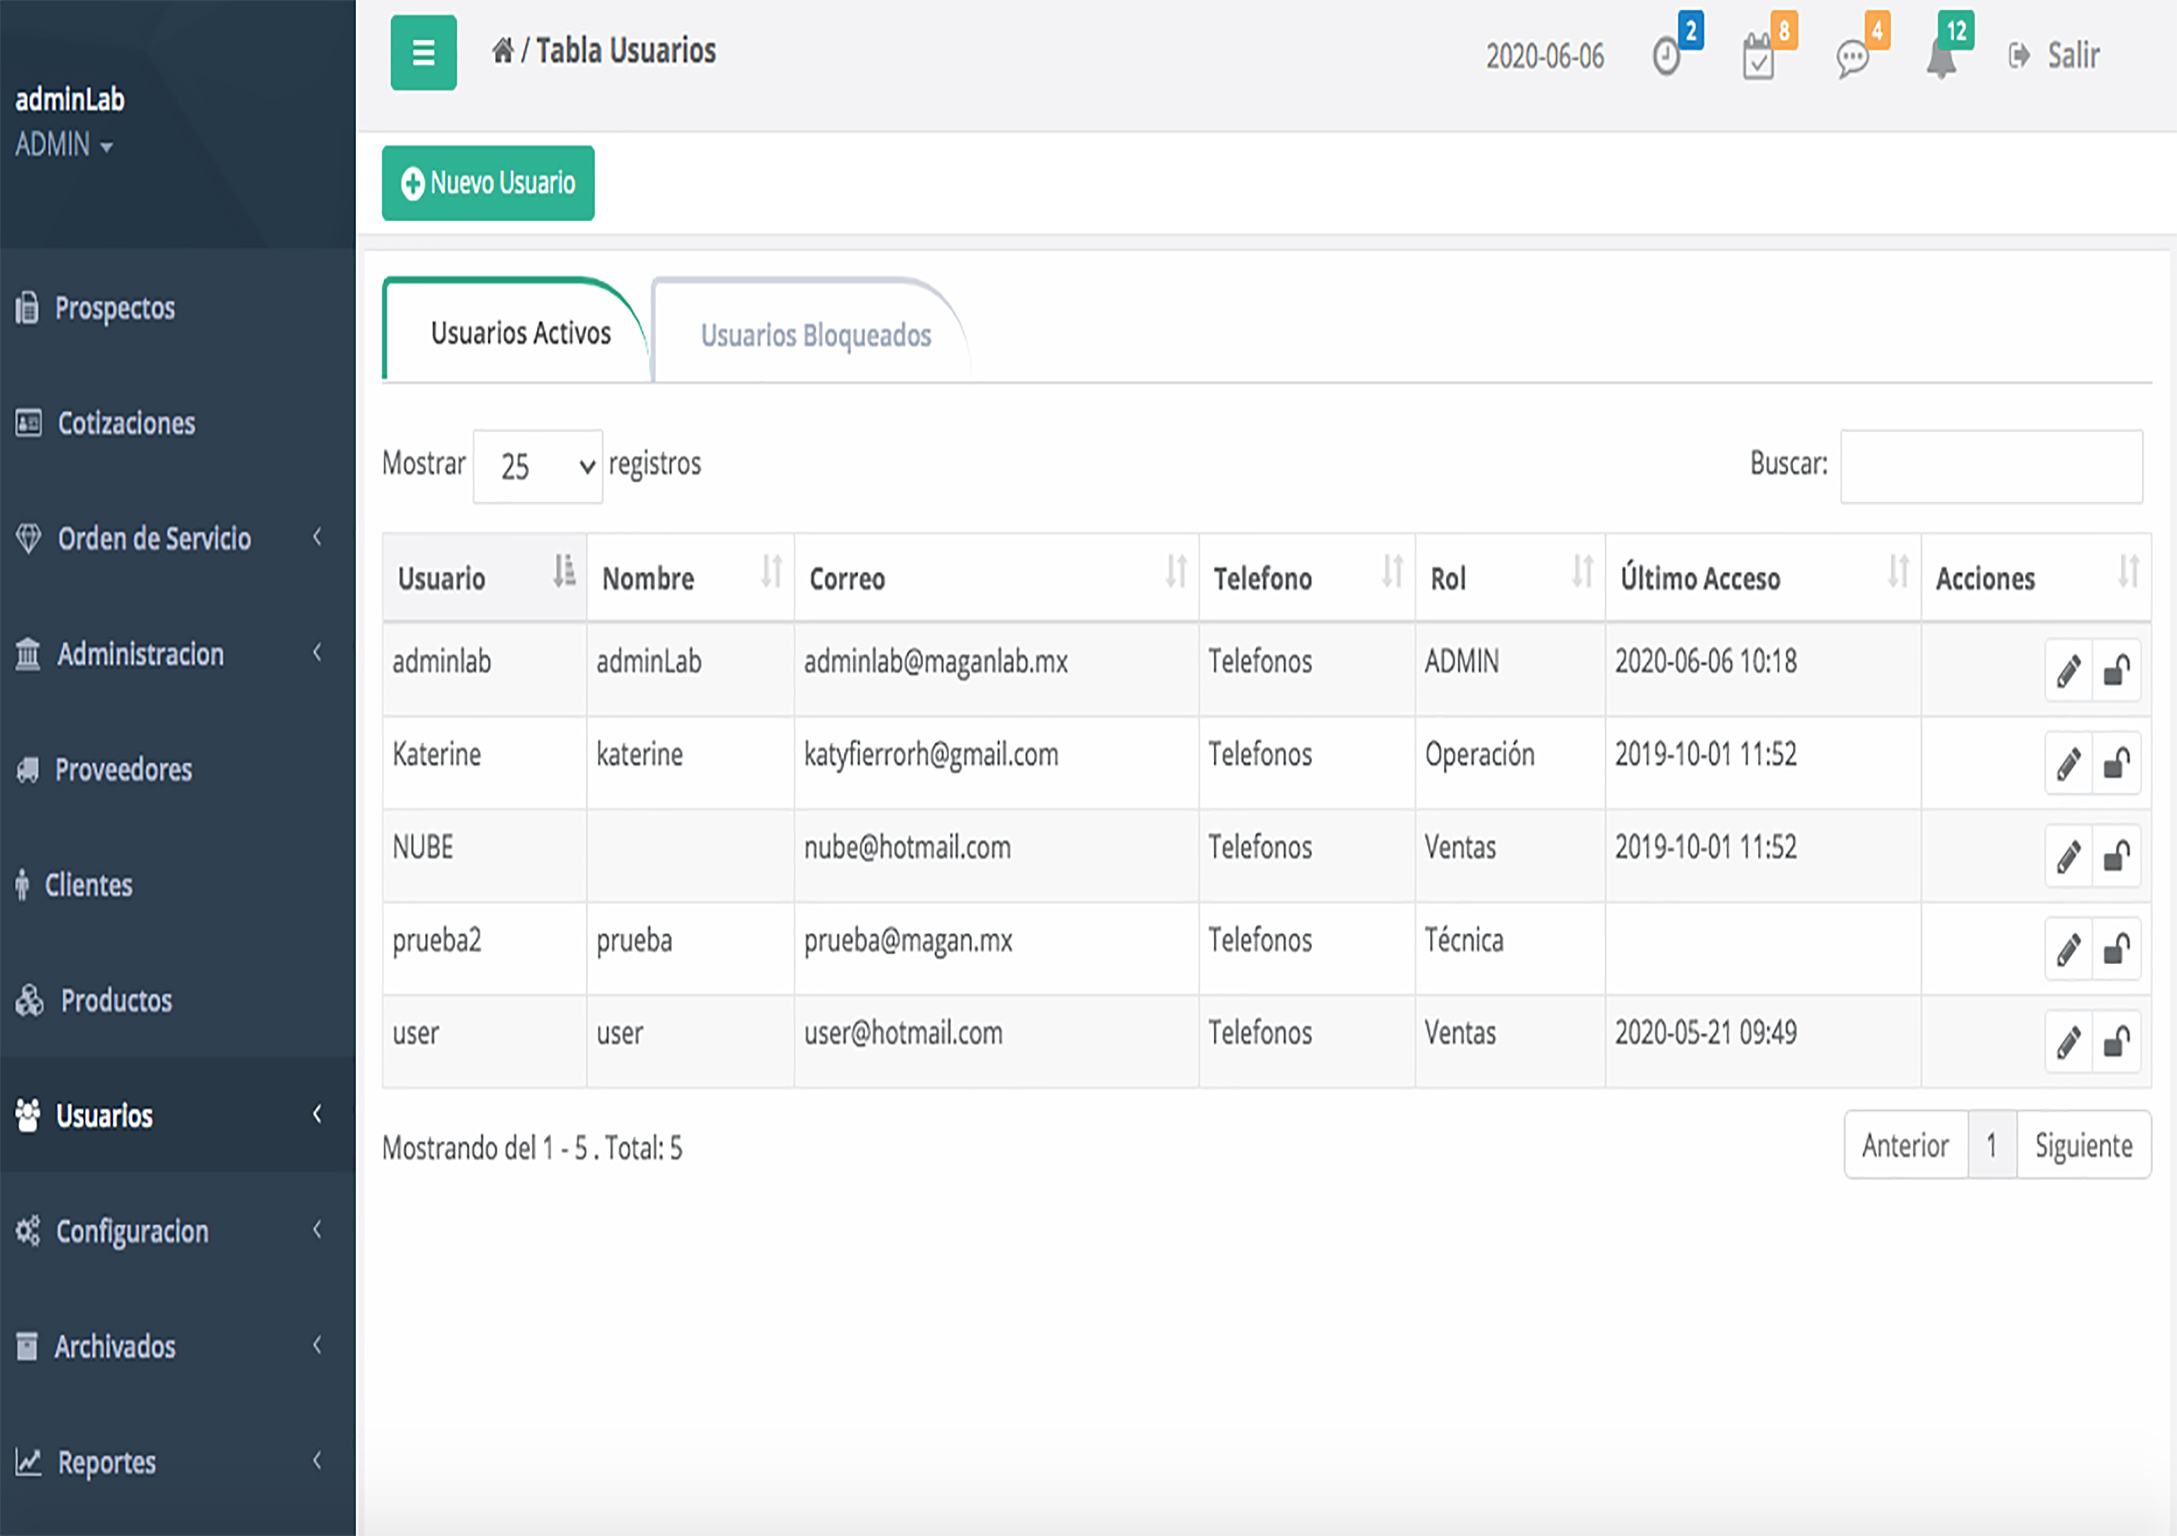Switch to Usuarios Activos tab
Image resolution: width=2177 pixels, height=1536 pixels.
click(520, 333)
